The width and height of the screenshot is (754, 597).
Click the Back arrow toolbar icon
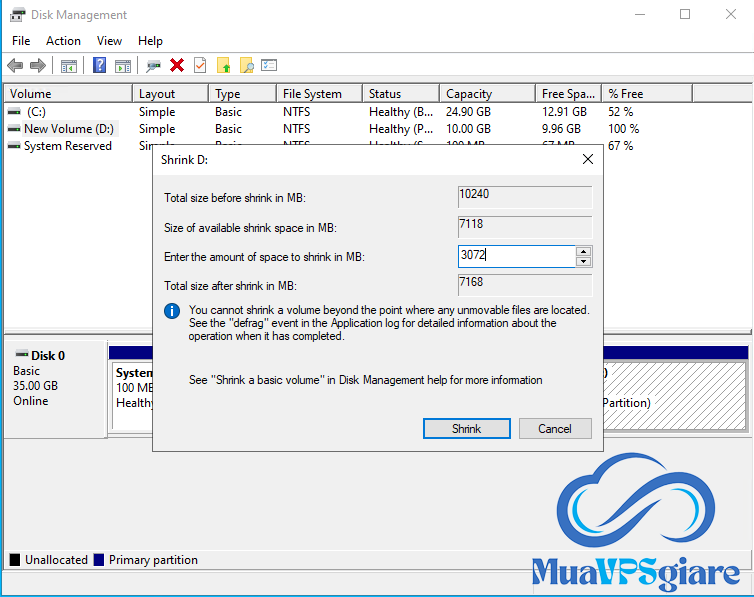click(15, 65)
